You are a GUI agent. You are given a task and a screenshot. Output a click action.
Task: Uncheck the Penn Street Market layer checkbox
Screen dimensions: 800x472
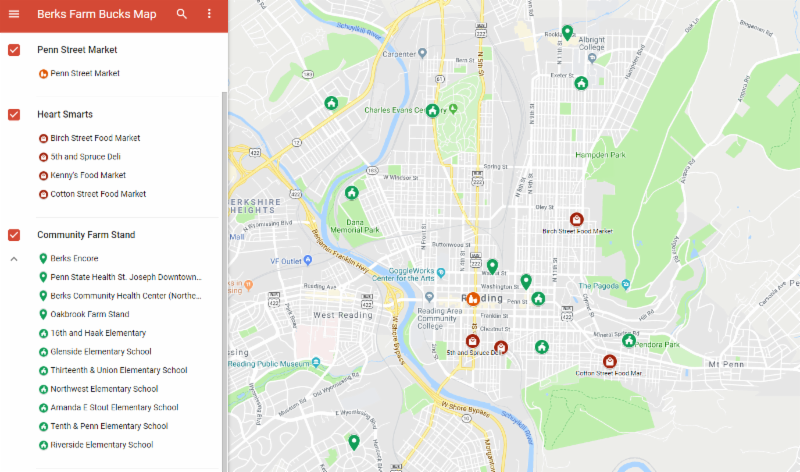pos(14,50)
